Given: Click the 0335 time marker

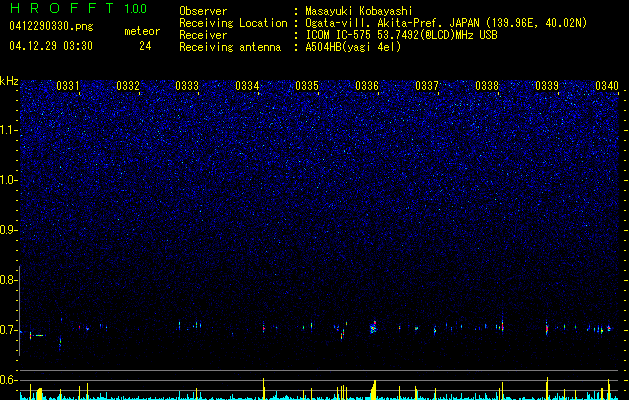Looking at the screenshot, I should (307, 86).
